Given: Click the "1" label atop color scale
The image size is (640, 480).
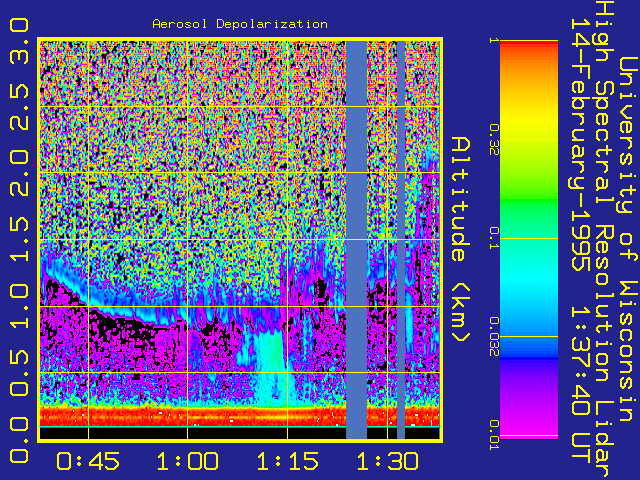Looking at the screenshot, I should [x=494, y=40].
